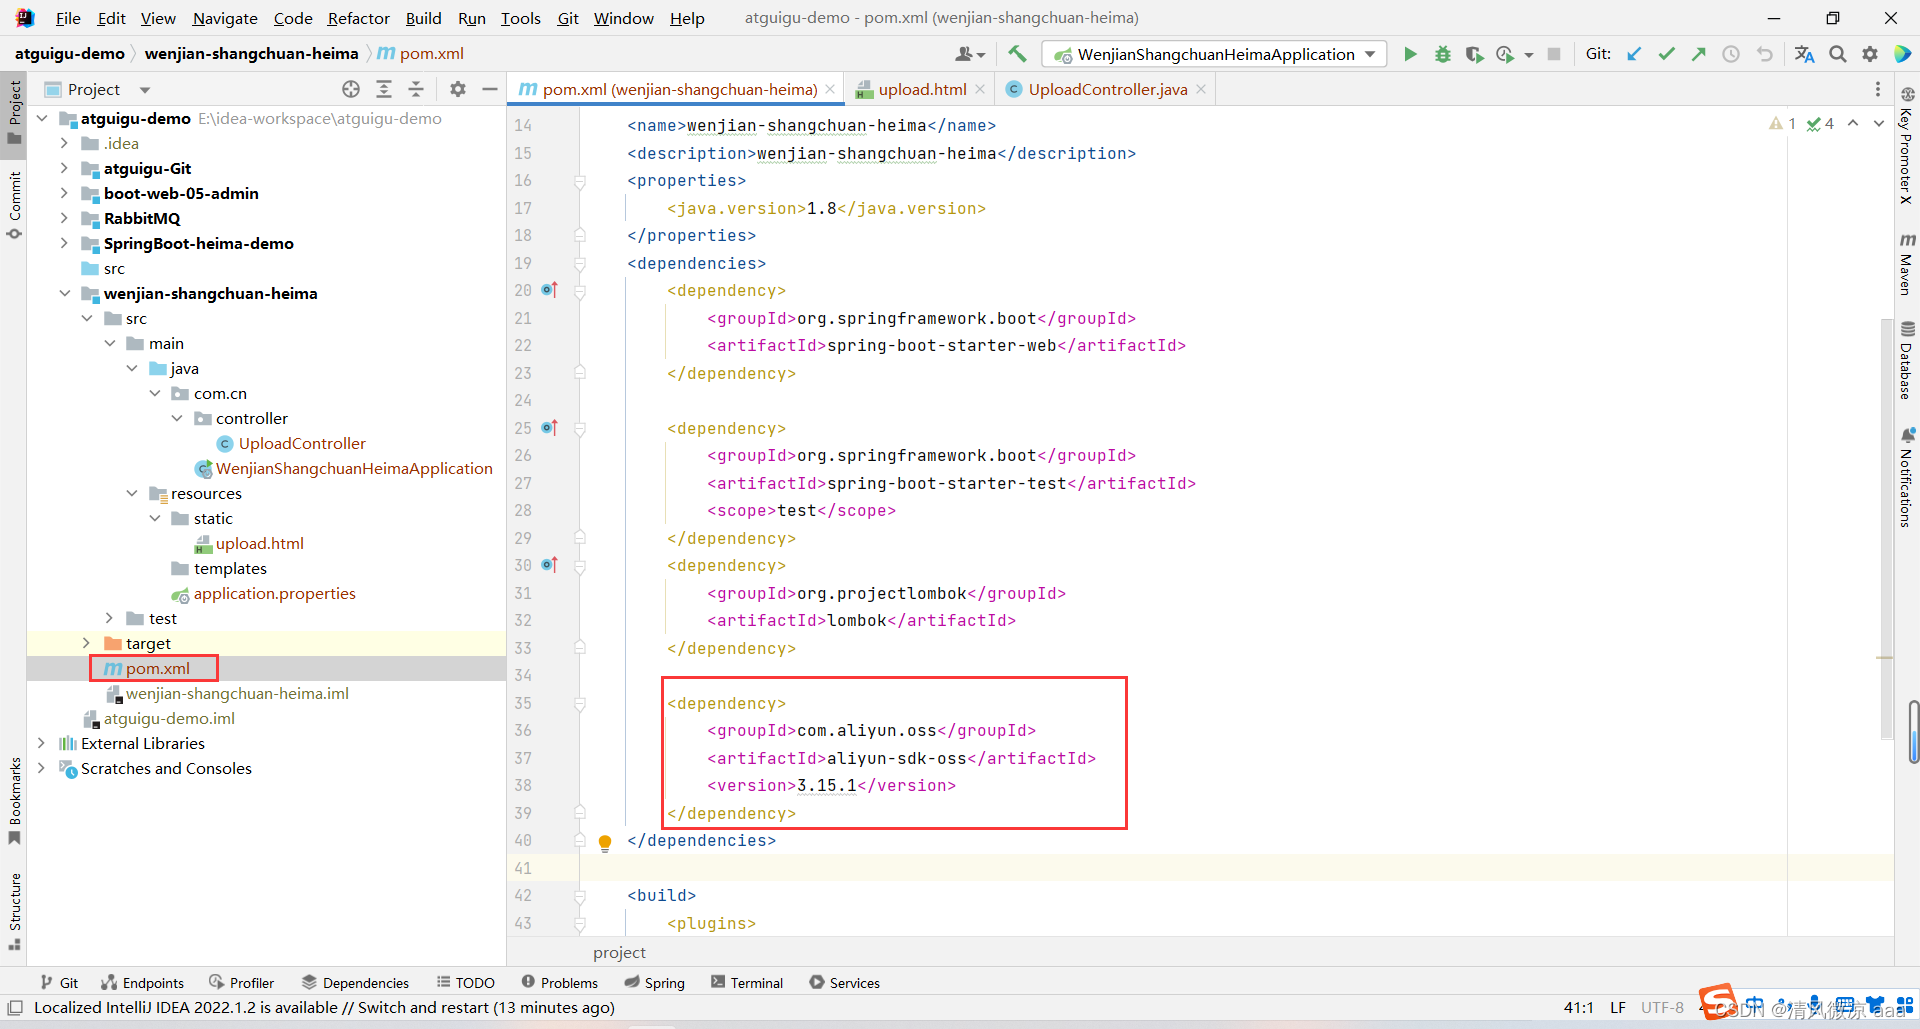Collapse all in Project panel
Screen dimensions: 1920x1029
tap(416, 89)
